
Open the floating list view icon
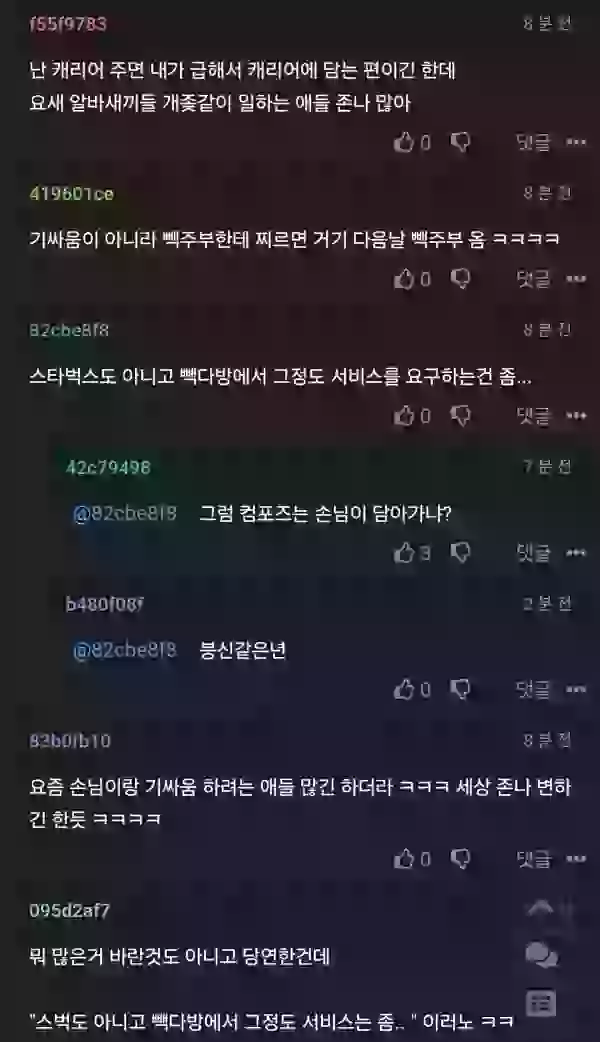tap(541, 1003)
